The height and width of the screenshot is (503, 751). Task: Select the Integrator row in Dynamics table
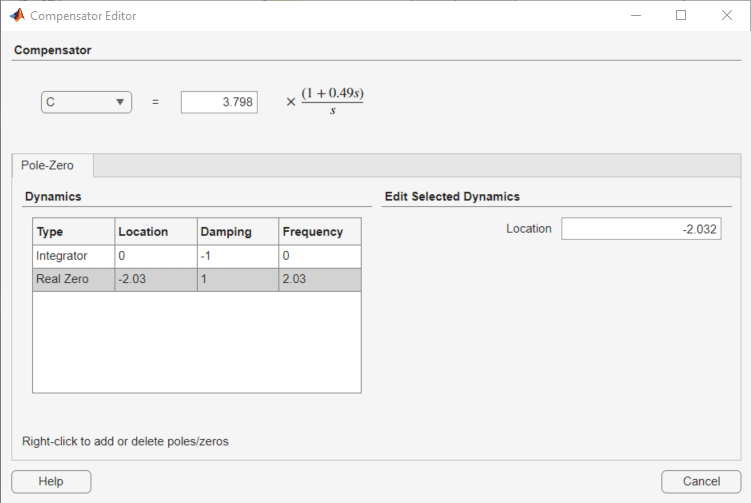click(74, 256)
